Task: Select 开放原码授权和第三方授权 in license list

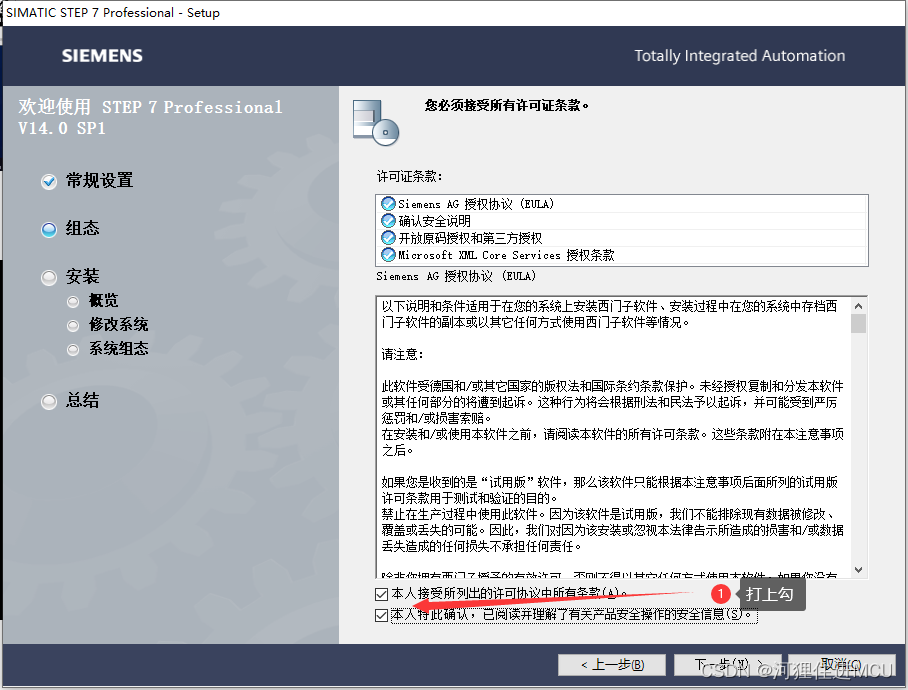Action: [x=622, y=238]
